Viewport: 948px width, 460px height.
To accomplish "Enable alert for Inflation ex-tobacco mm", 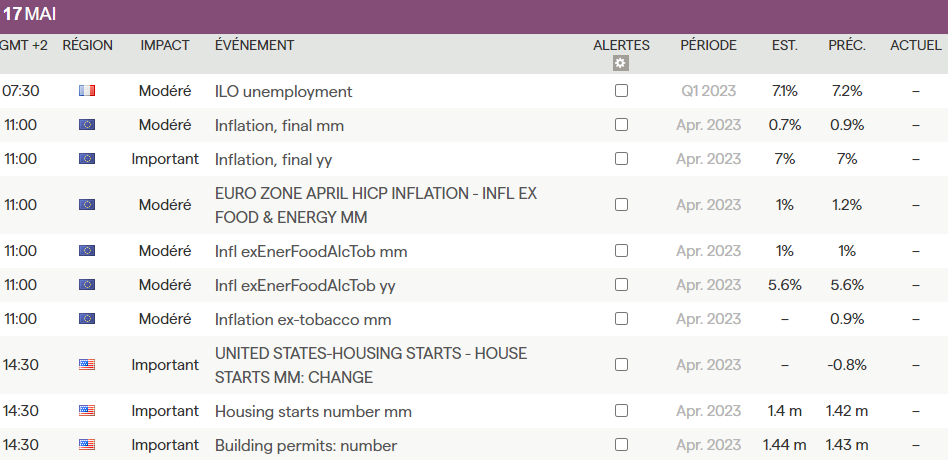I will point(621,319).
